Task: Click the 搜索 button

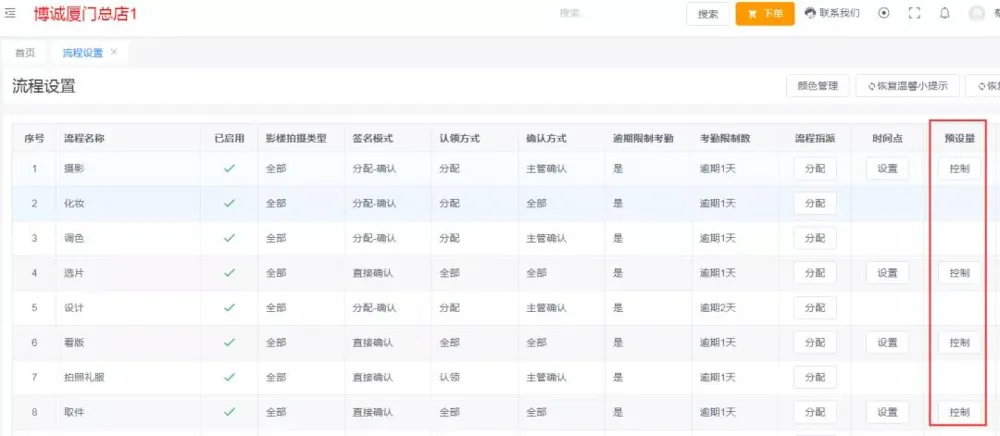Action: [707, 14]
